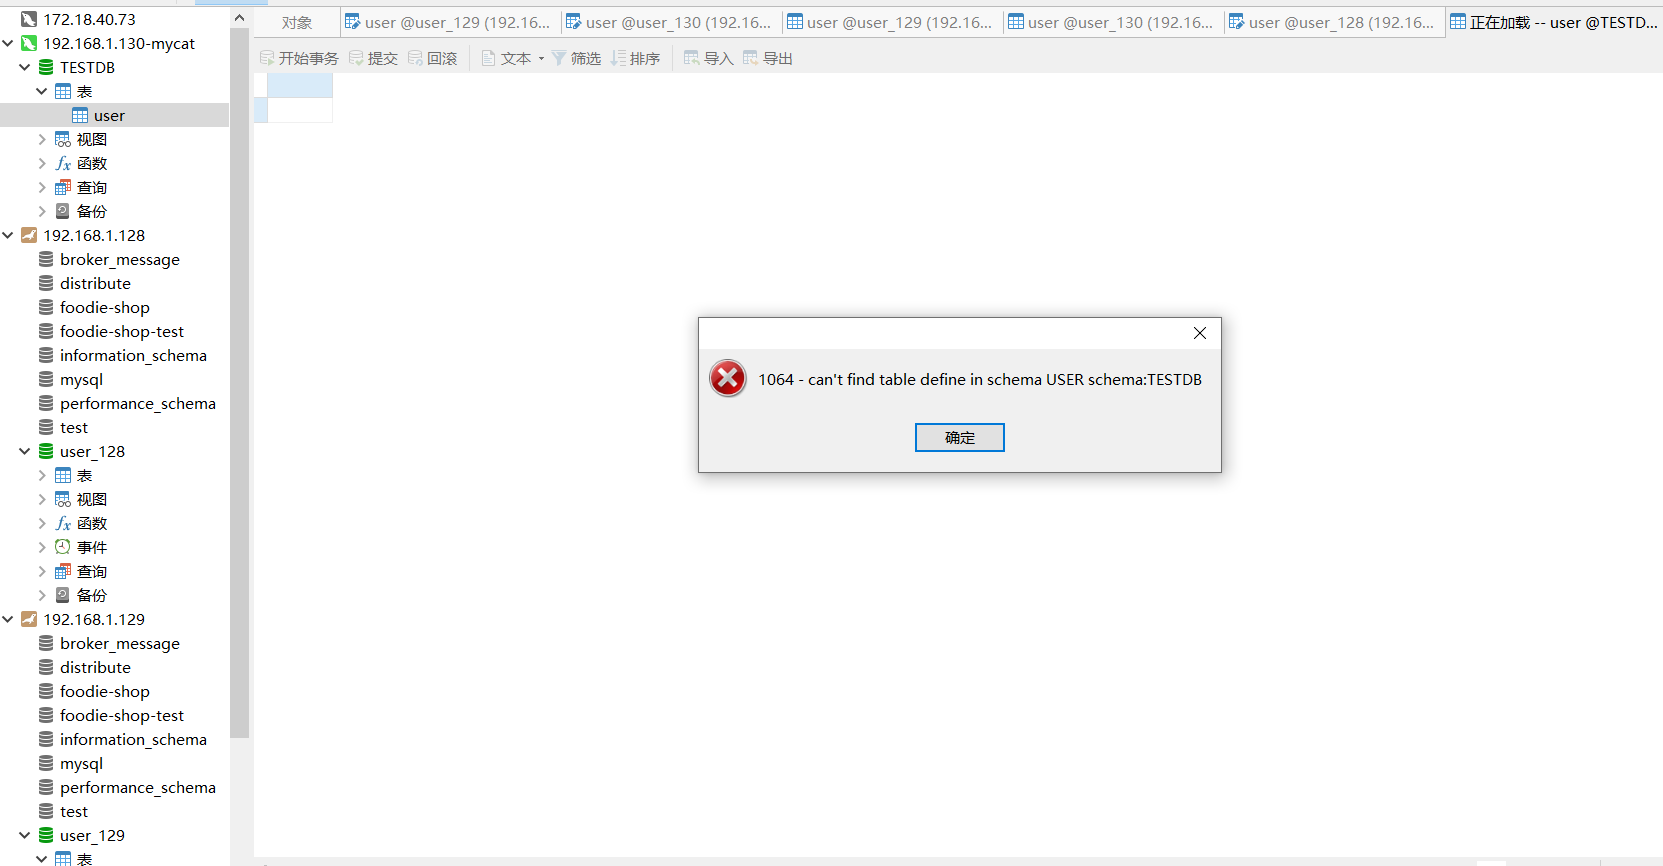Viewport: 1663px width, 866px height.
Task: Click the user_129 green database icon
Action: click(x=46, y=835)
